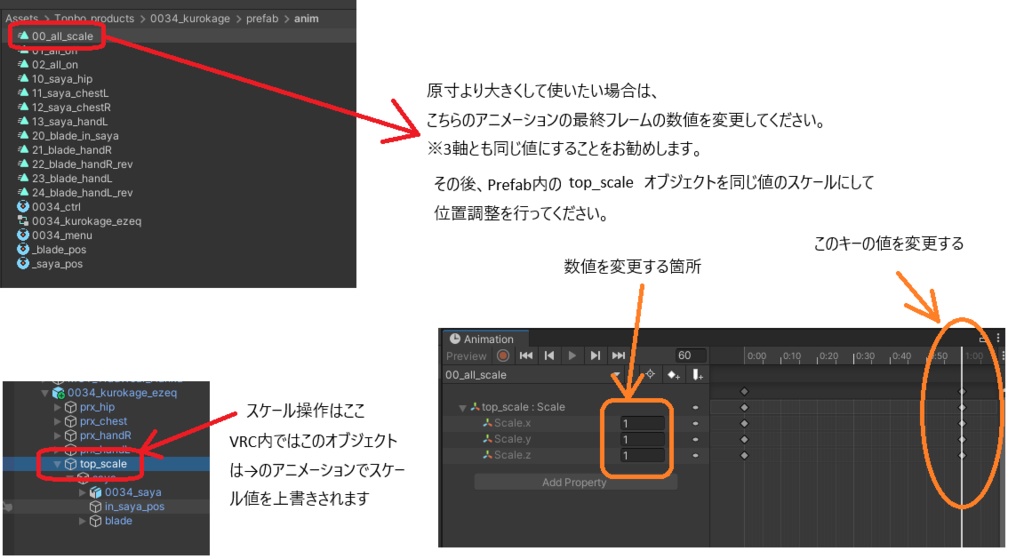Screen dimensions: 1024x559
Task: Click the 0:30 timeline ruler mark
Action: tap(865, 357)
